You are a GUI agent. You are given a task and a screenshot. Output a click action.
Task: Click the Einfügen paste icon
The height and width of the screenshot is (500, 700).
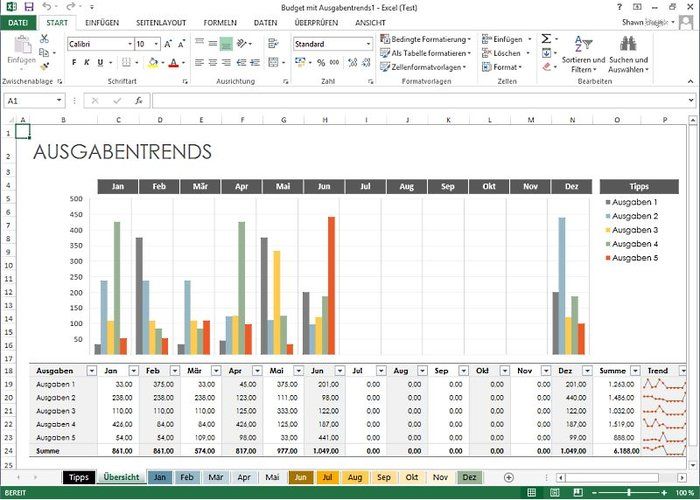point(21,48)
